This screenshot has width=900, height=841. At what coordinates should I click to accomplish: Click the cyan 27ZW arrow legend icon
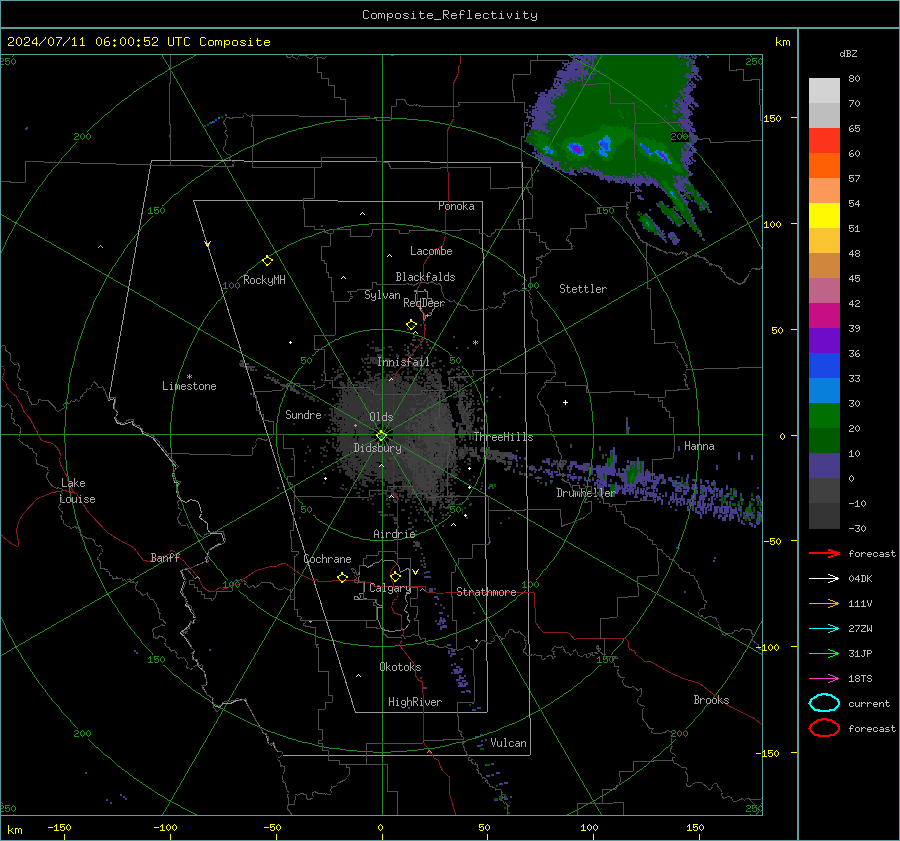pyautogui.click(x=824, y=629)
